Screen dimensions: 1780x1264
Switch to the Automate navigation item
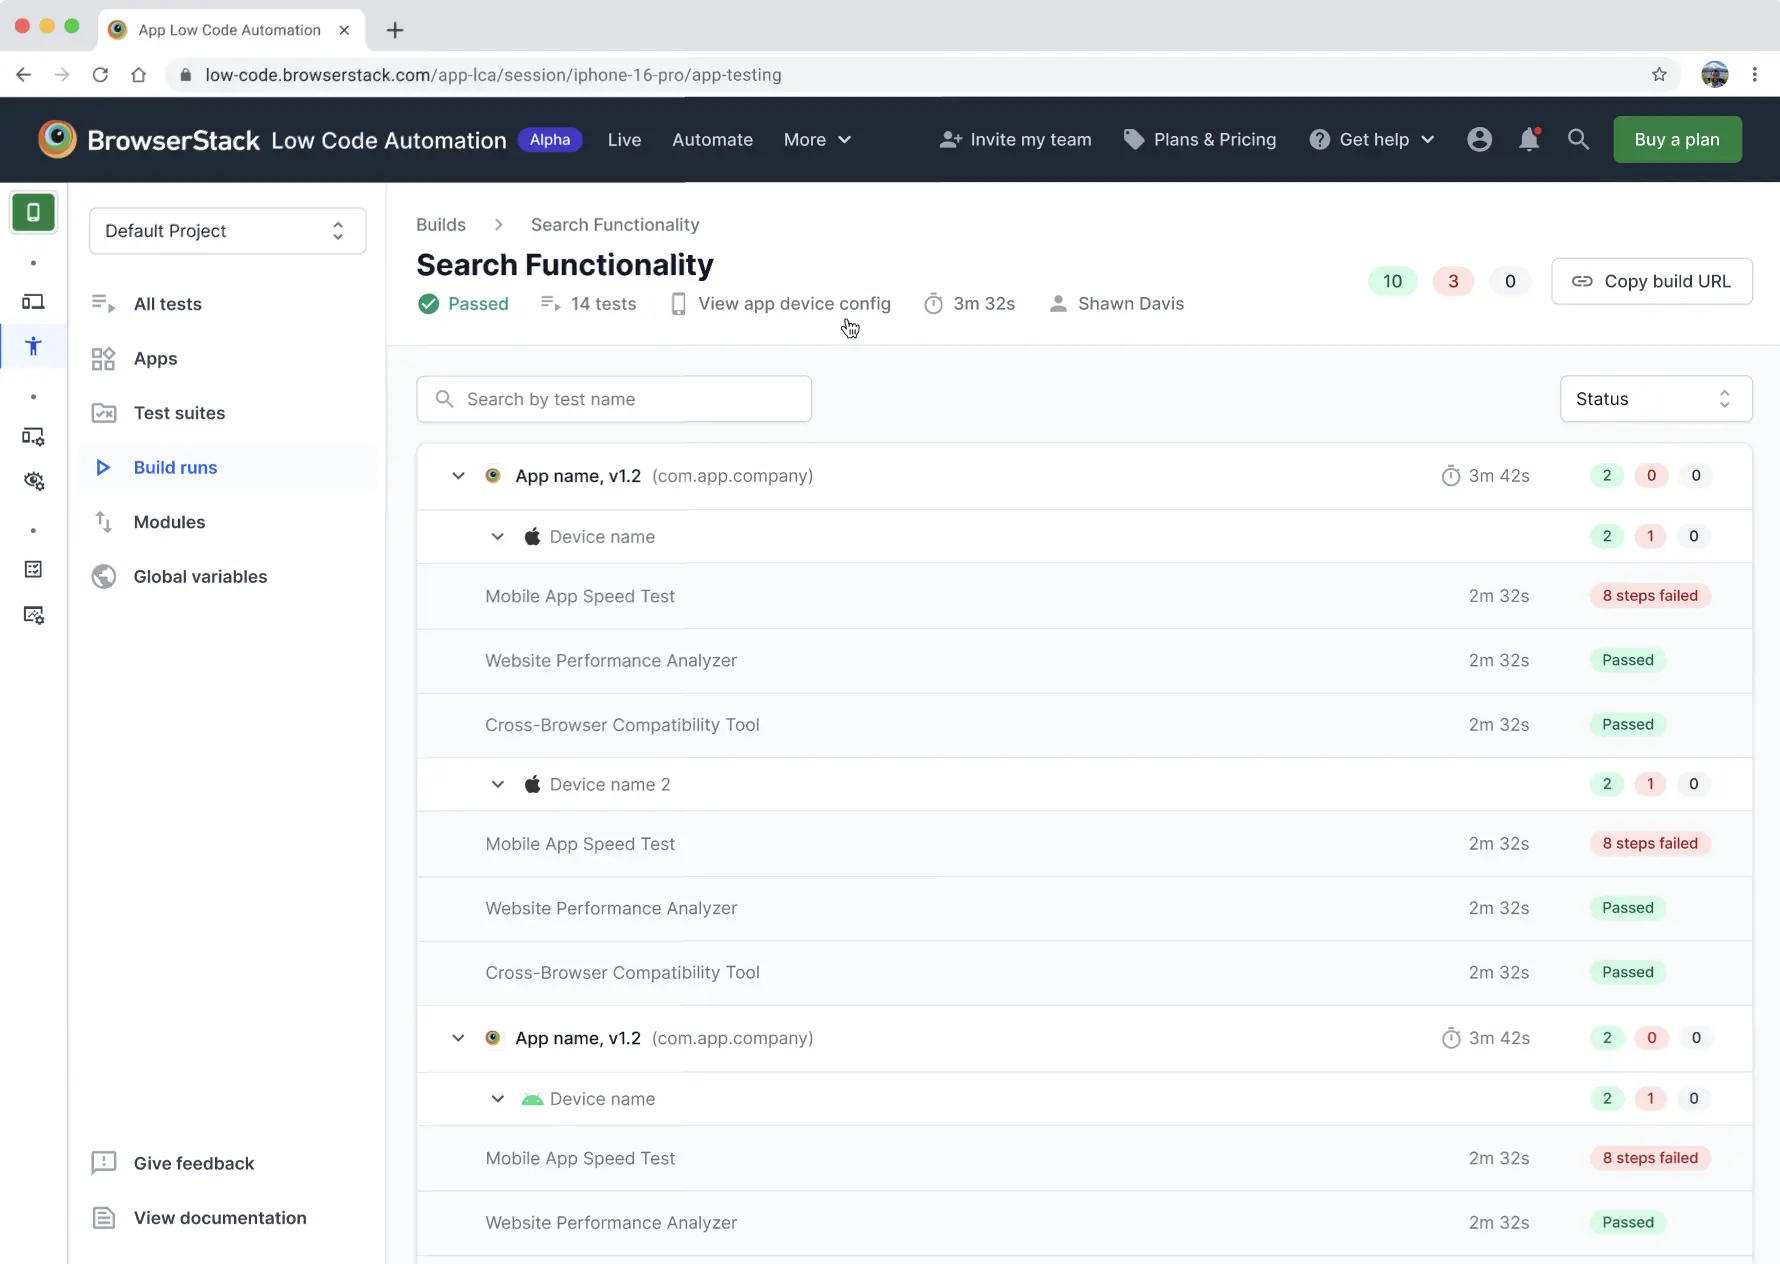pos(712,139)
